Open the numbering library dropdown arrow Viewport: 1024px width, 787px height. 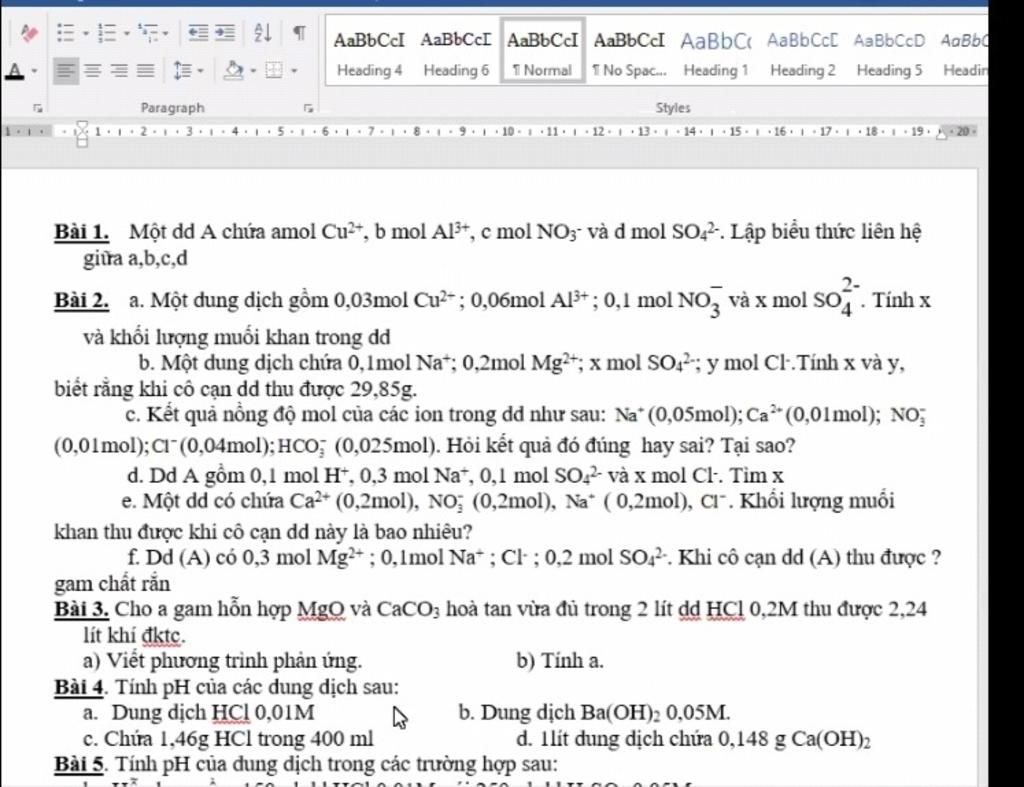click(x=127, y=33)
